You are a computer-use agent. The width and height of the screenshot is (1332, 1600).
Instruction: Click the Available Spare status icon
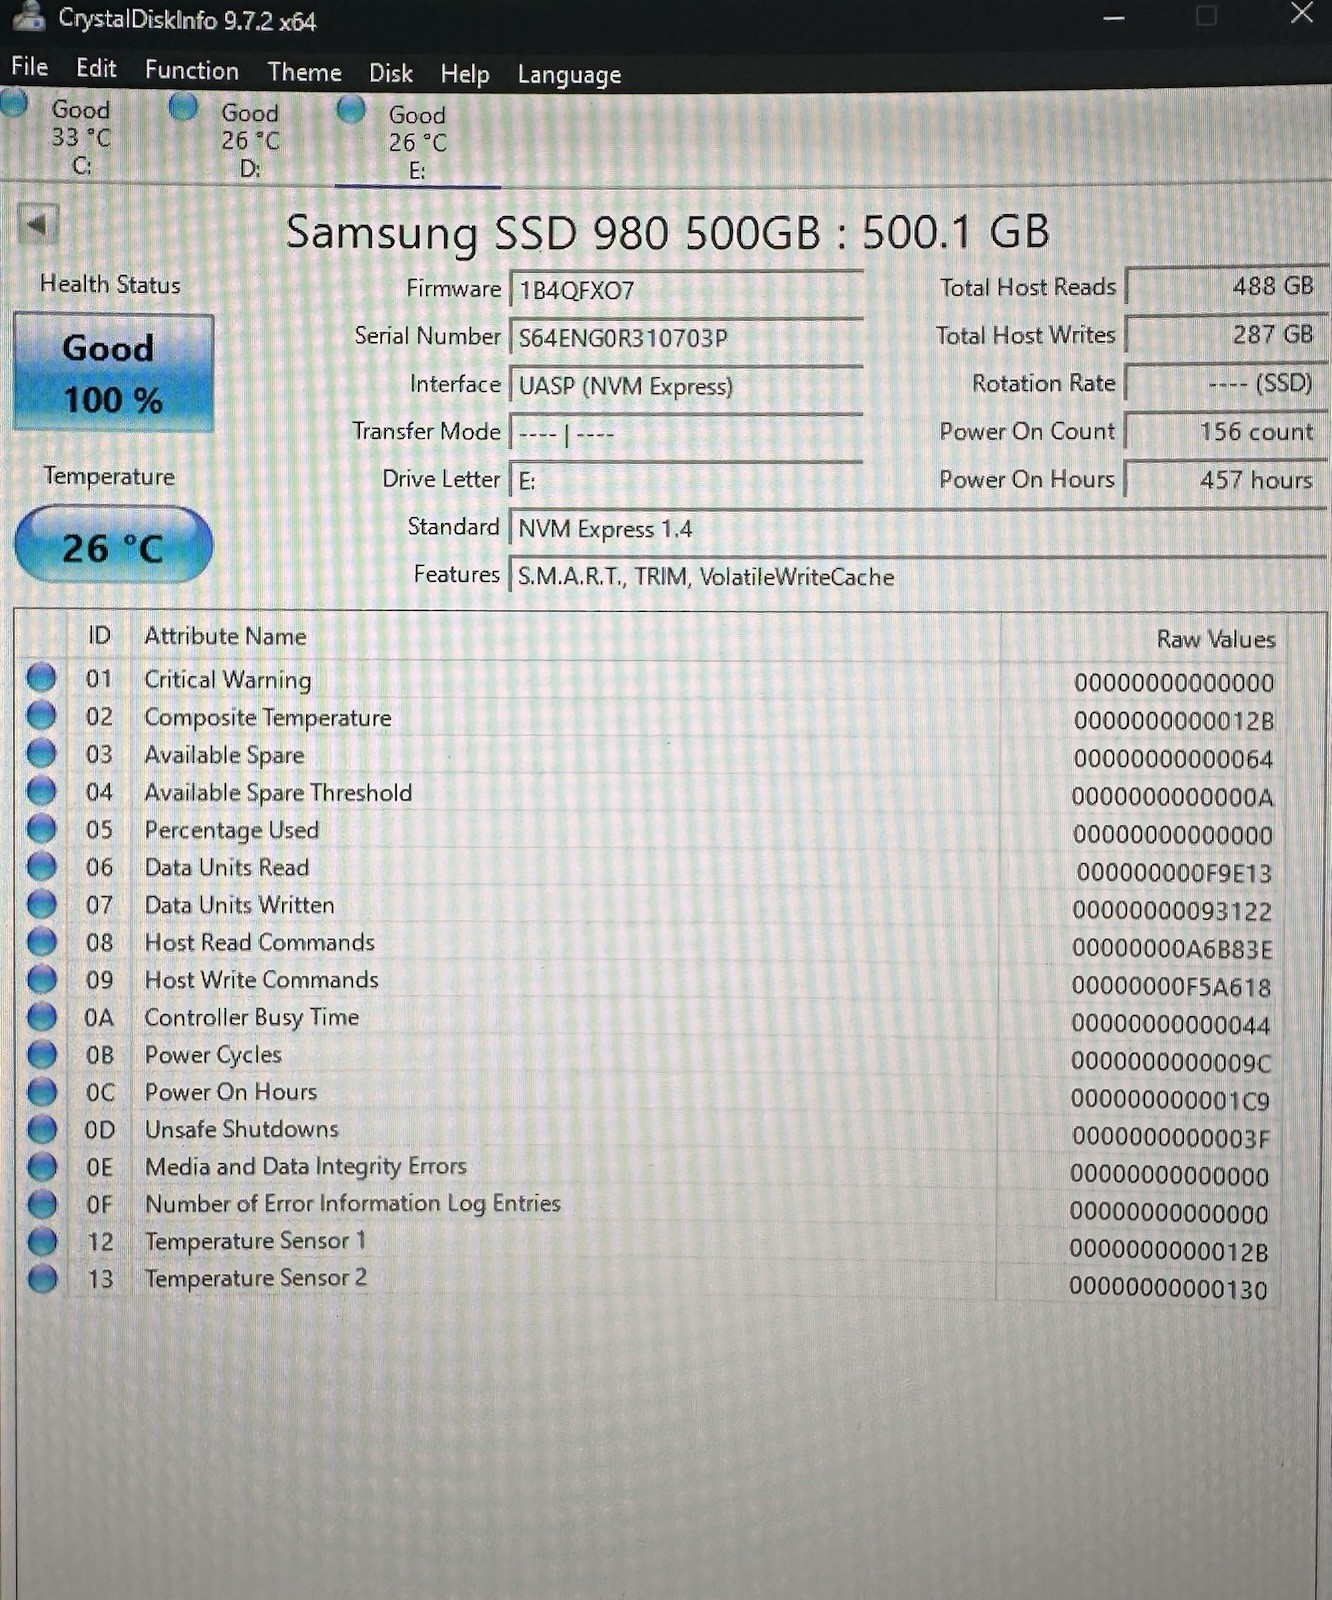[41, 753]
